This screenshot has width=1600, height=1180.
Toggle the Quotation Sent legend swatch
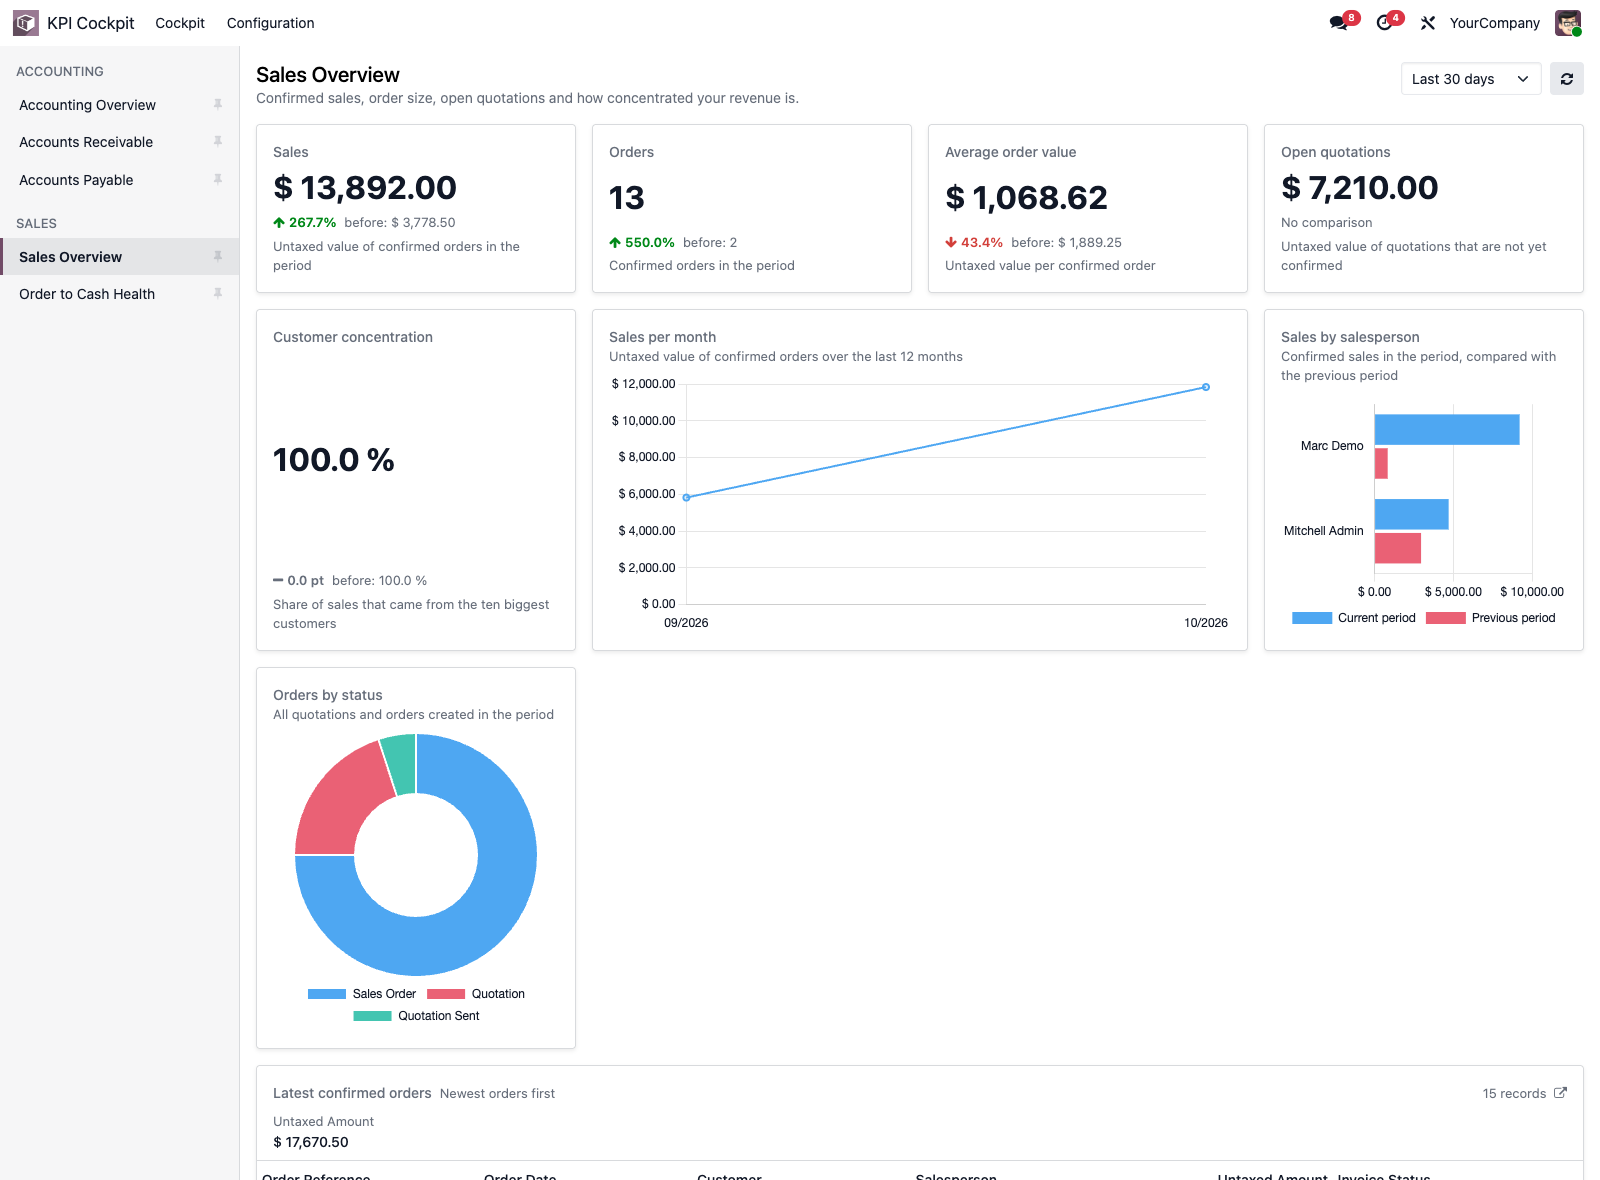coord(372,1016)
